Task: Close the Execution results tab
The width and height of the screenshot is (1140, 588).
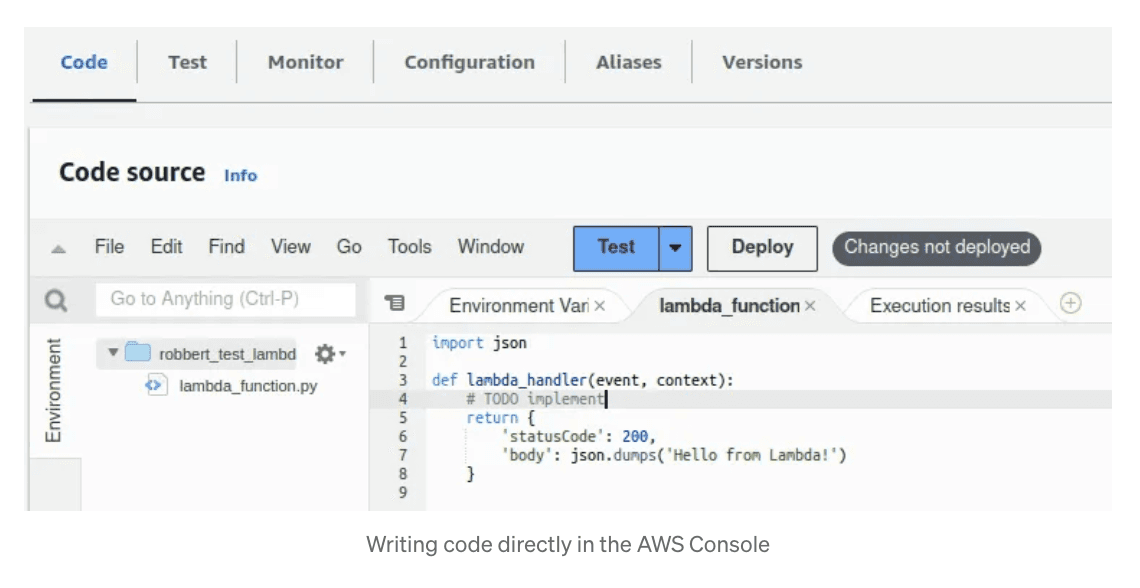Action: tap(1021, 306)
